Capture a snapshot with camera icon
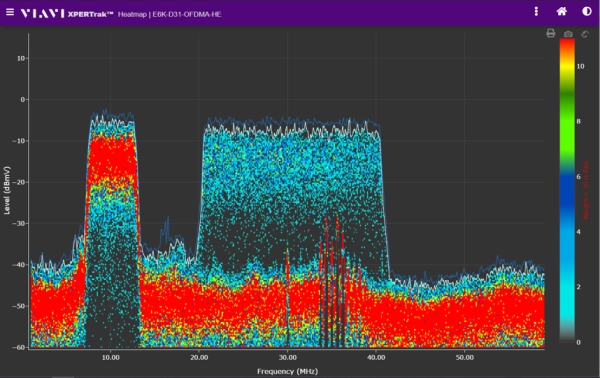Viewport: 600px width, 378px height. (568, 34)
